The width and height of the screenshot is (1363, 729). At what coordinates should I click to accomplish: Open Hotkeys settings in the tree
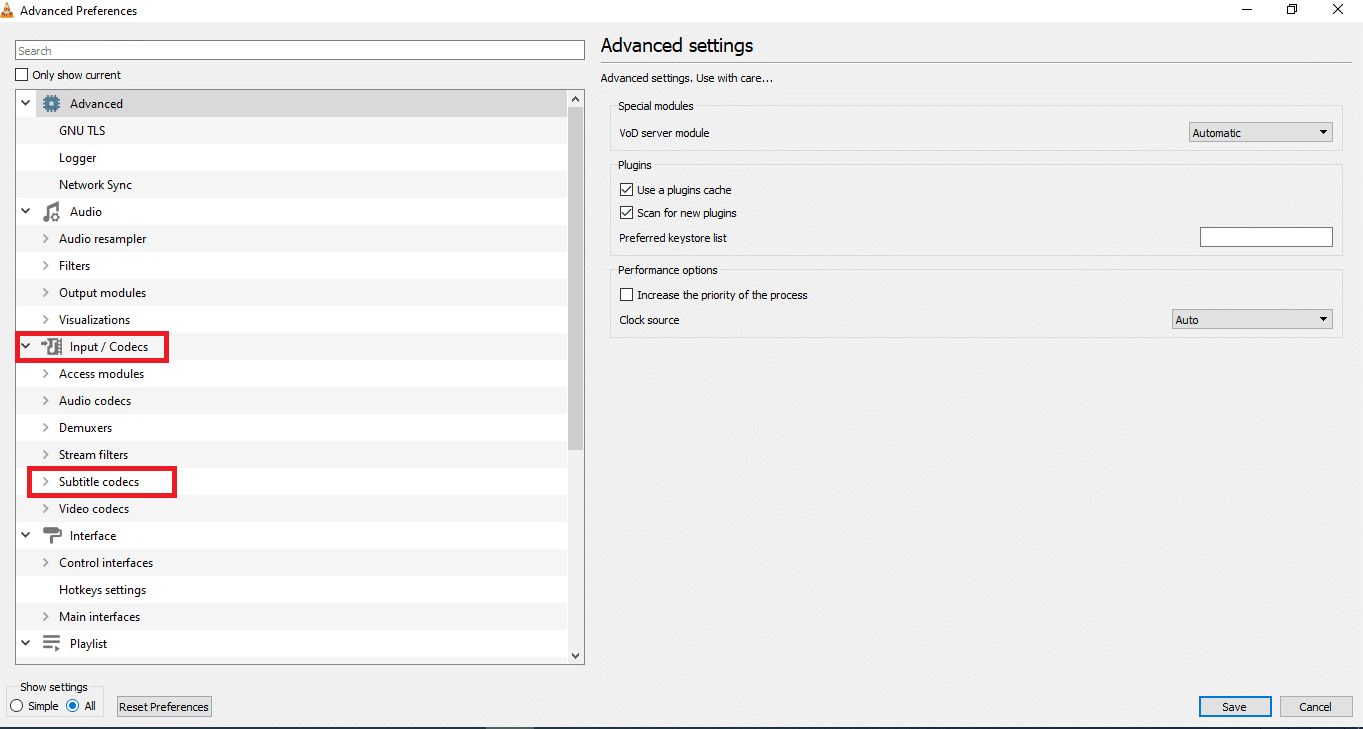pos(102,590)
